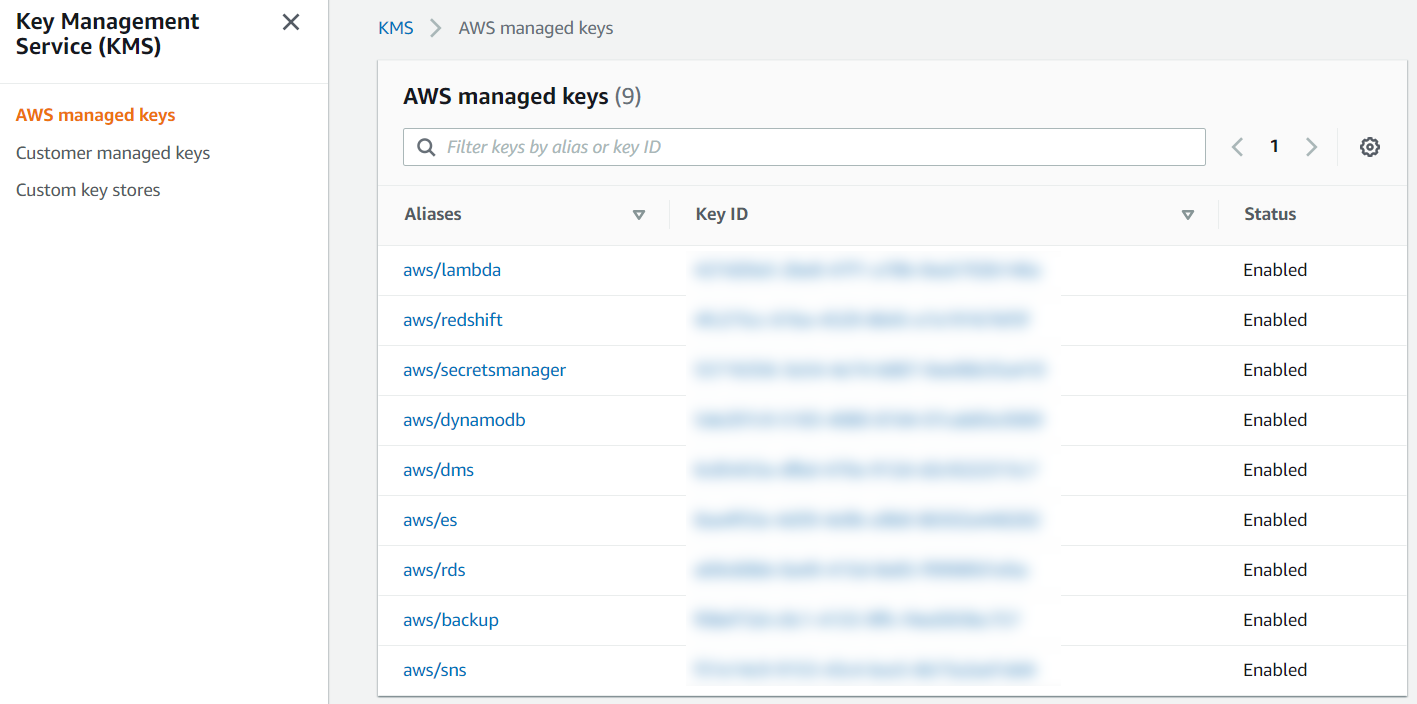The width and height of the screenshot is (1417, 704).
Task: Open the Custom key stores section
Action: pos(88,189)
